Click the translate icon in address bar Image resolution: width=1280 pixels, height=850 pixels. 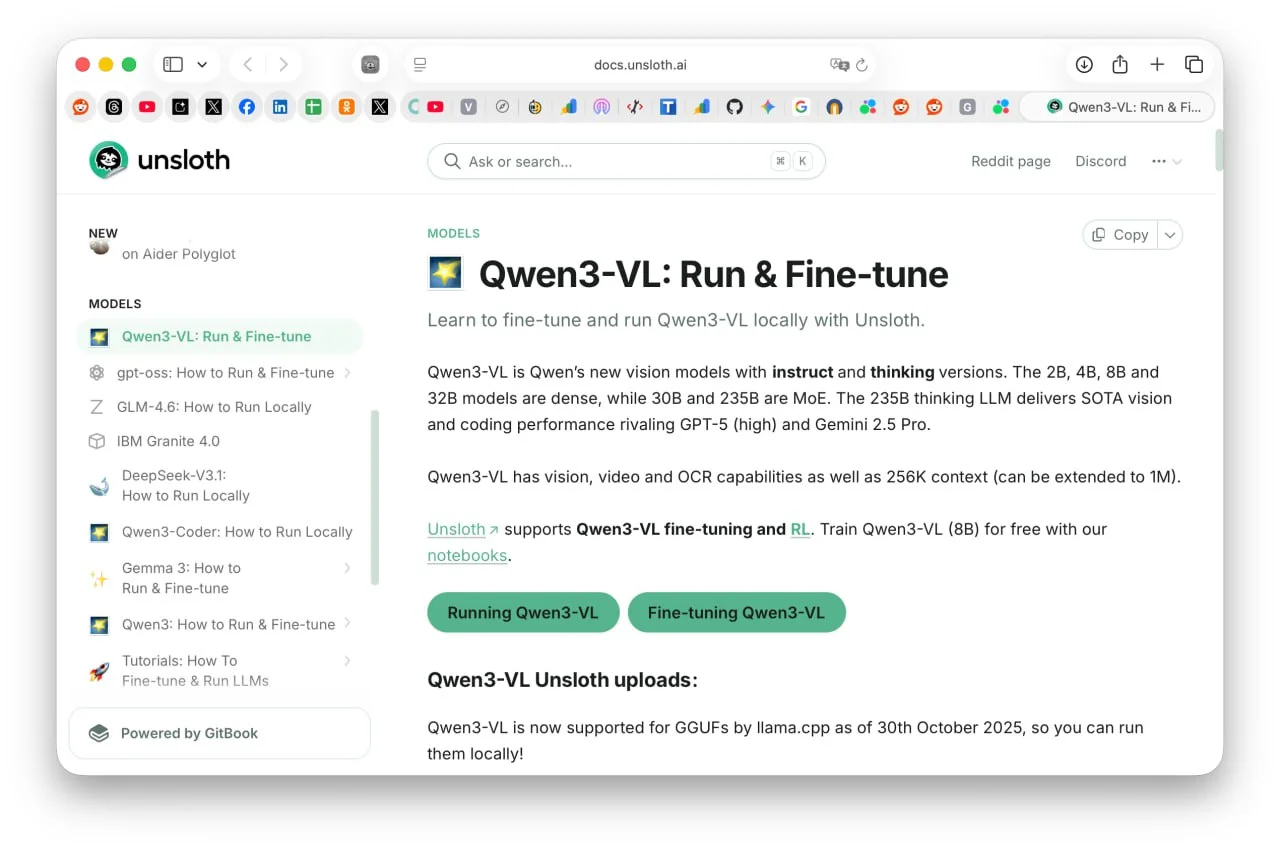coord(839,65)
